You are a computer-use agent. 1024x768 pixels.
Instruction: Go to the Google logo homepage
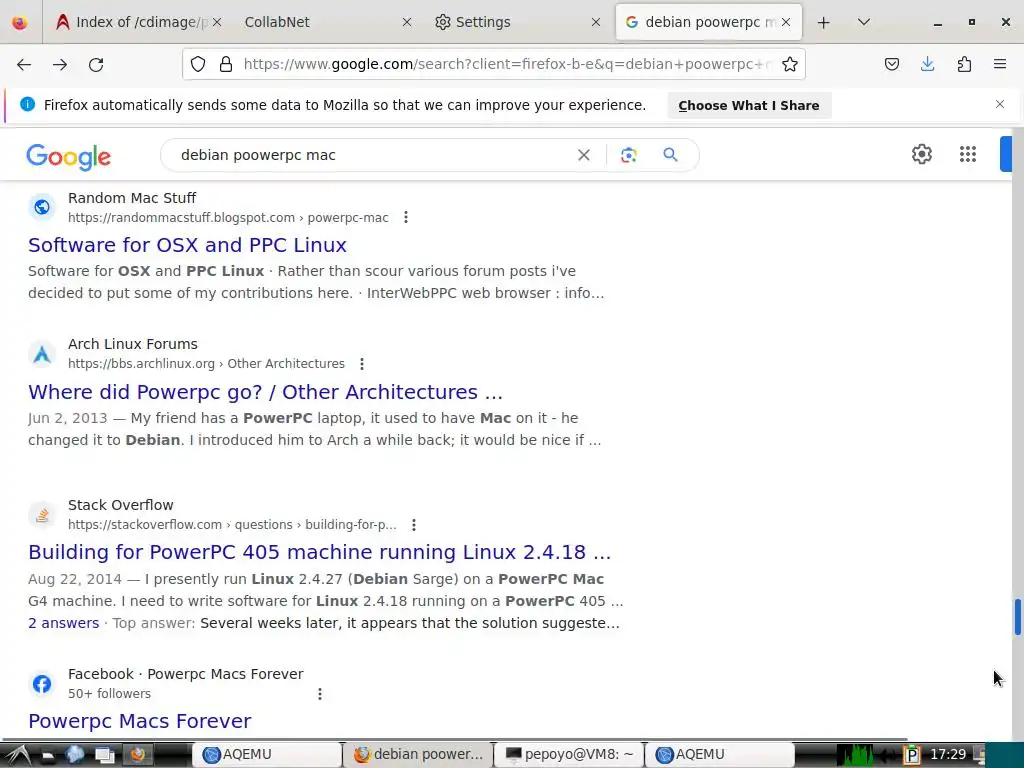click(69, 157)
